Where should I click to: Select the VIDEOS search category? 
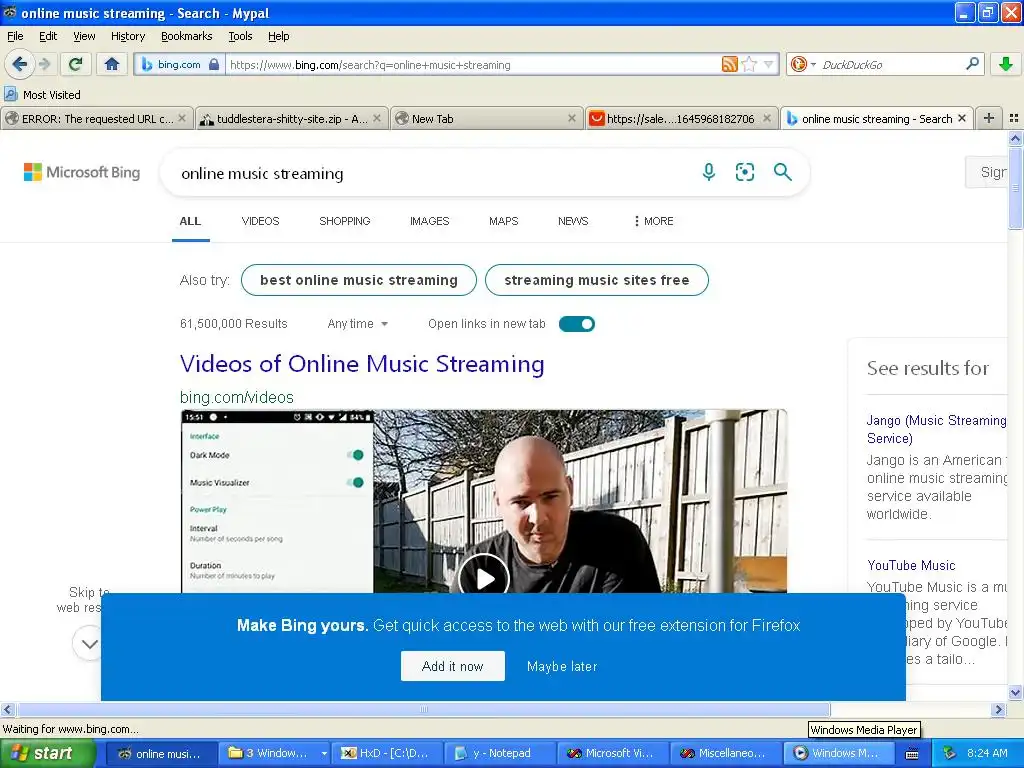click(x=260, y=221)
